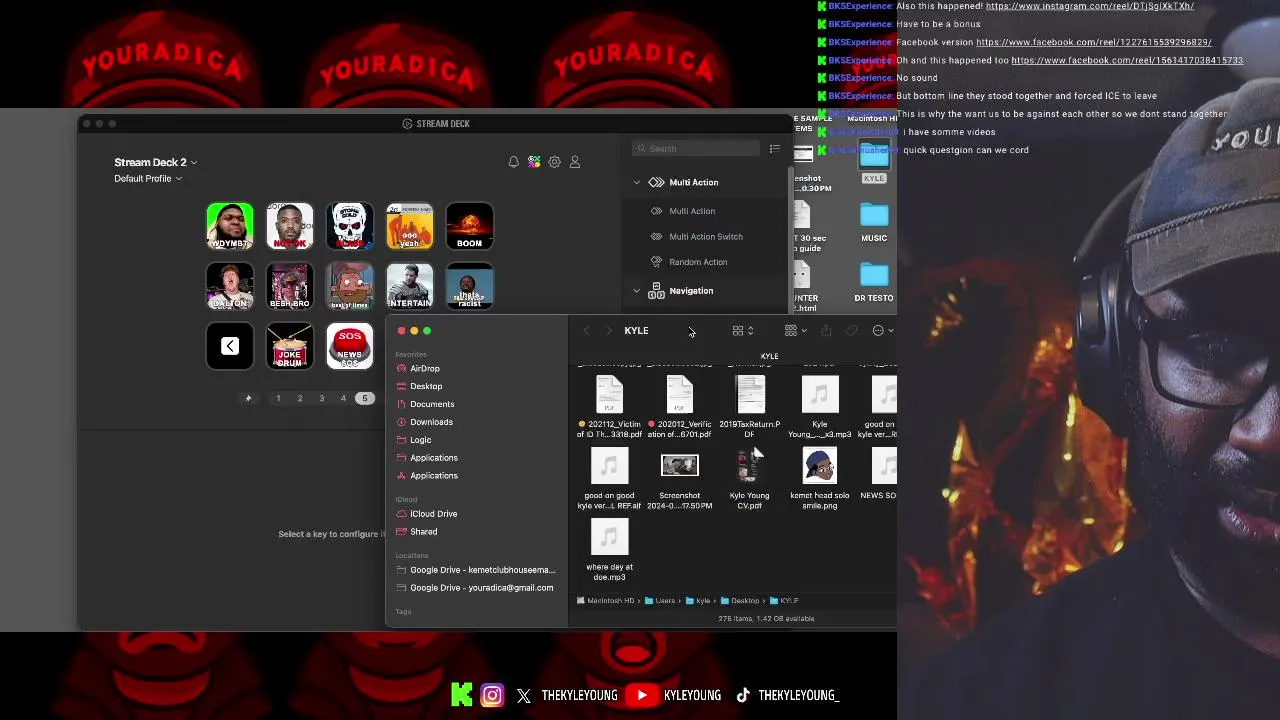Viewport: 1280px width, 720px height.
Task: Select the BEBR BRO key
Action: tap(290, 286)
